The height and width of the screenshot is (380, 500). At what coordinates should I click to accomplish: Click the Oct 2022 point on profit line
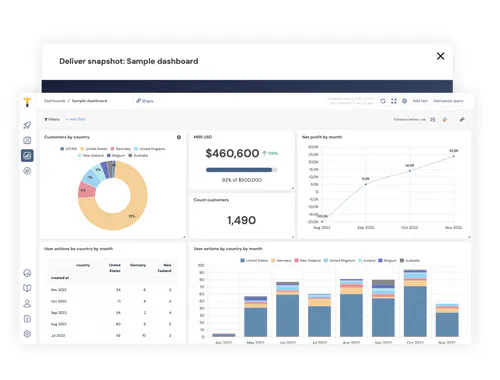click(410, 171)
